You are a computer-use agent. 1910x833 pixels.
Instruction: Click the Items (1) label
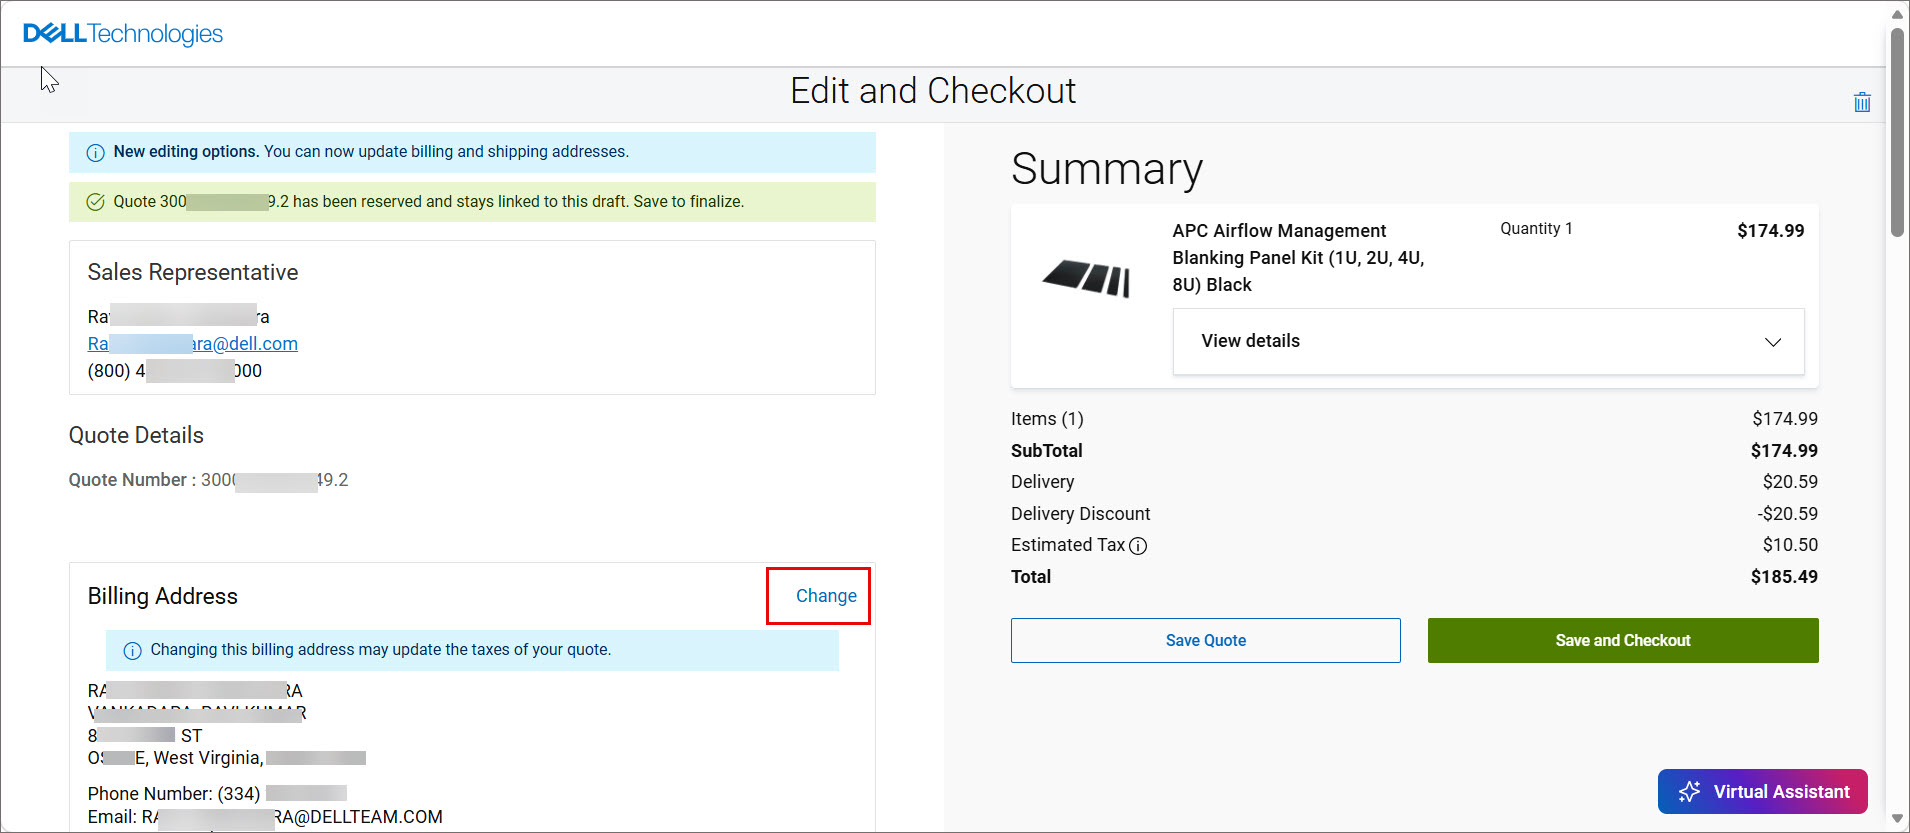coord(1047,419)
